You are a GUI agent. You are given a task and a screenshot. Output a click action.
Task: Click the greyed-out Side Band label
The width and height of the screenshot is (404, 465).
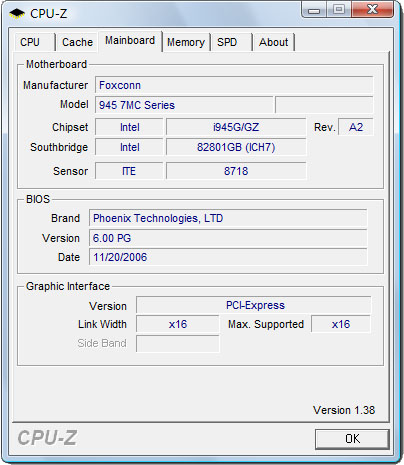coord(102,343)
